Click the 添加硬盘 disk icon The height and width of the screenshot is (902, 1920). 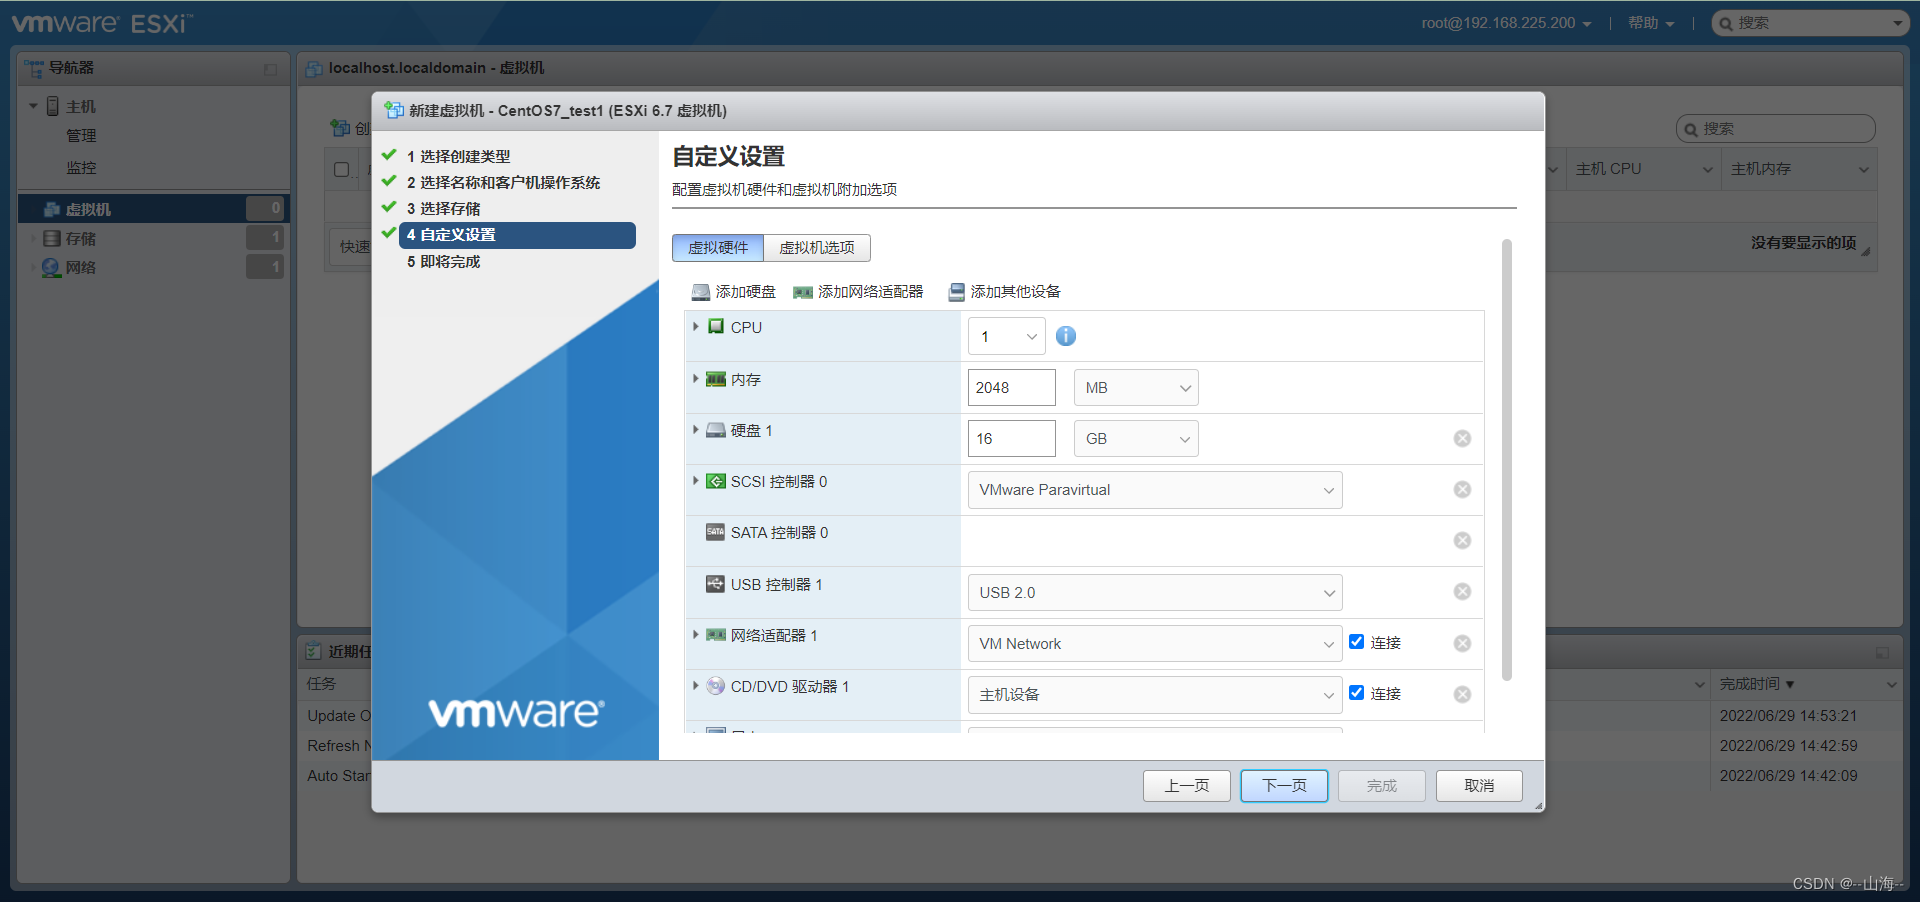[701, 292]
